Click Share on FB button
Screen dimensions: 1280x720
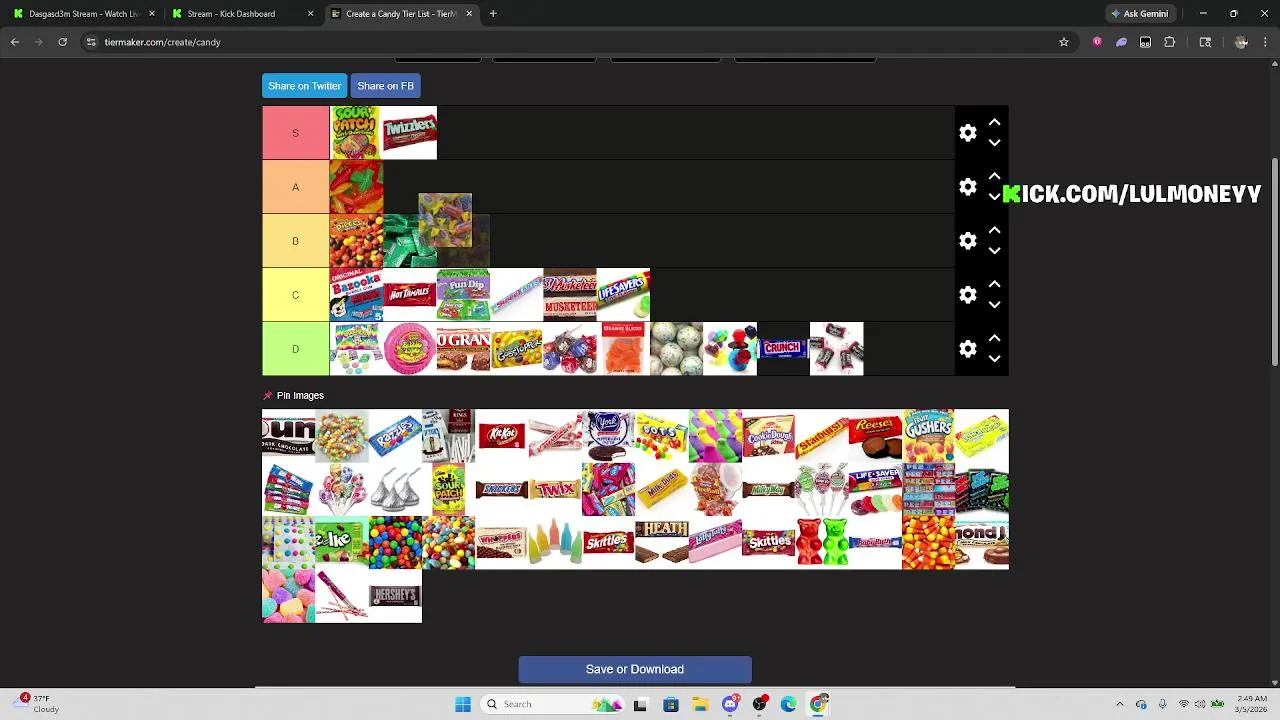pyautogui.click(x=385, y=86)
